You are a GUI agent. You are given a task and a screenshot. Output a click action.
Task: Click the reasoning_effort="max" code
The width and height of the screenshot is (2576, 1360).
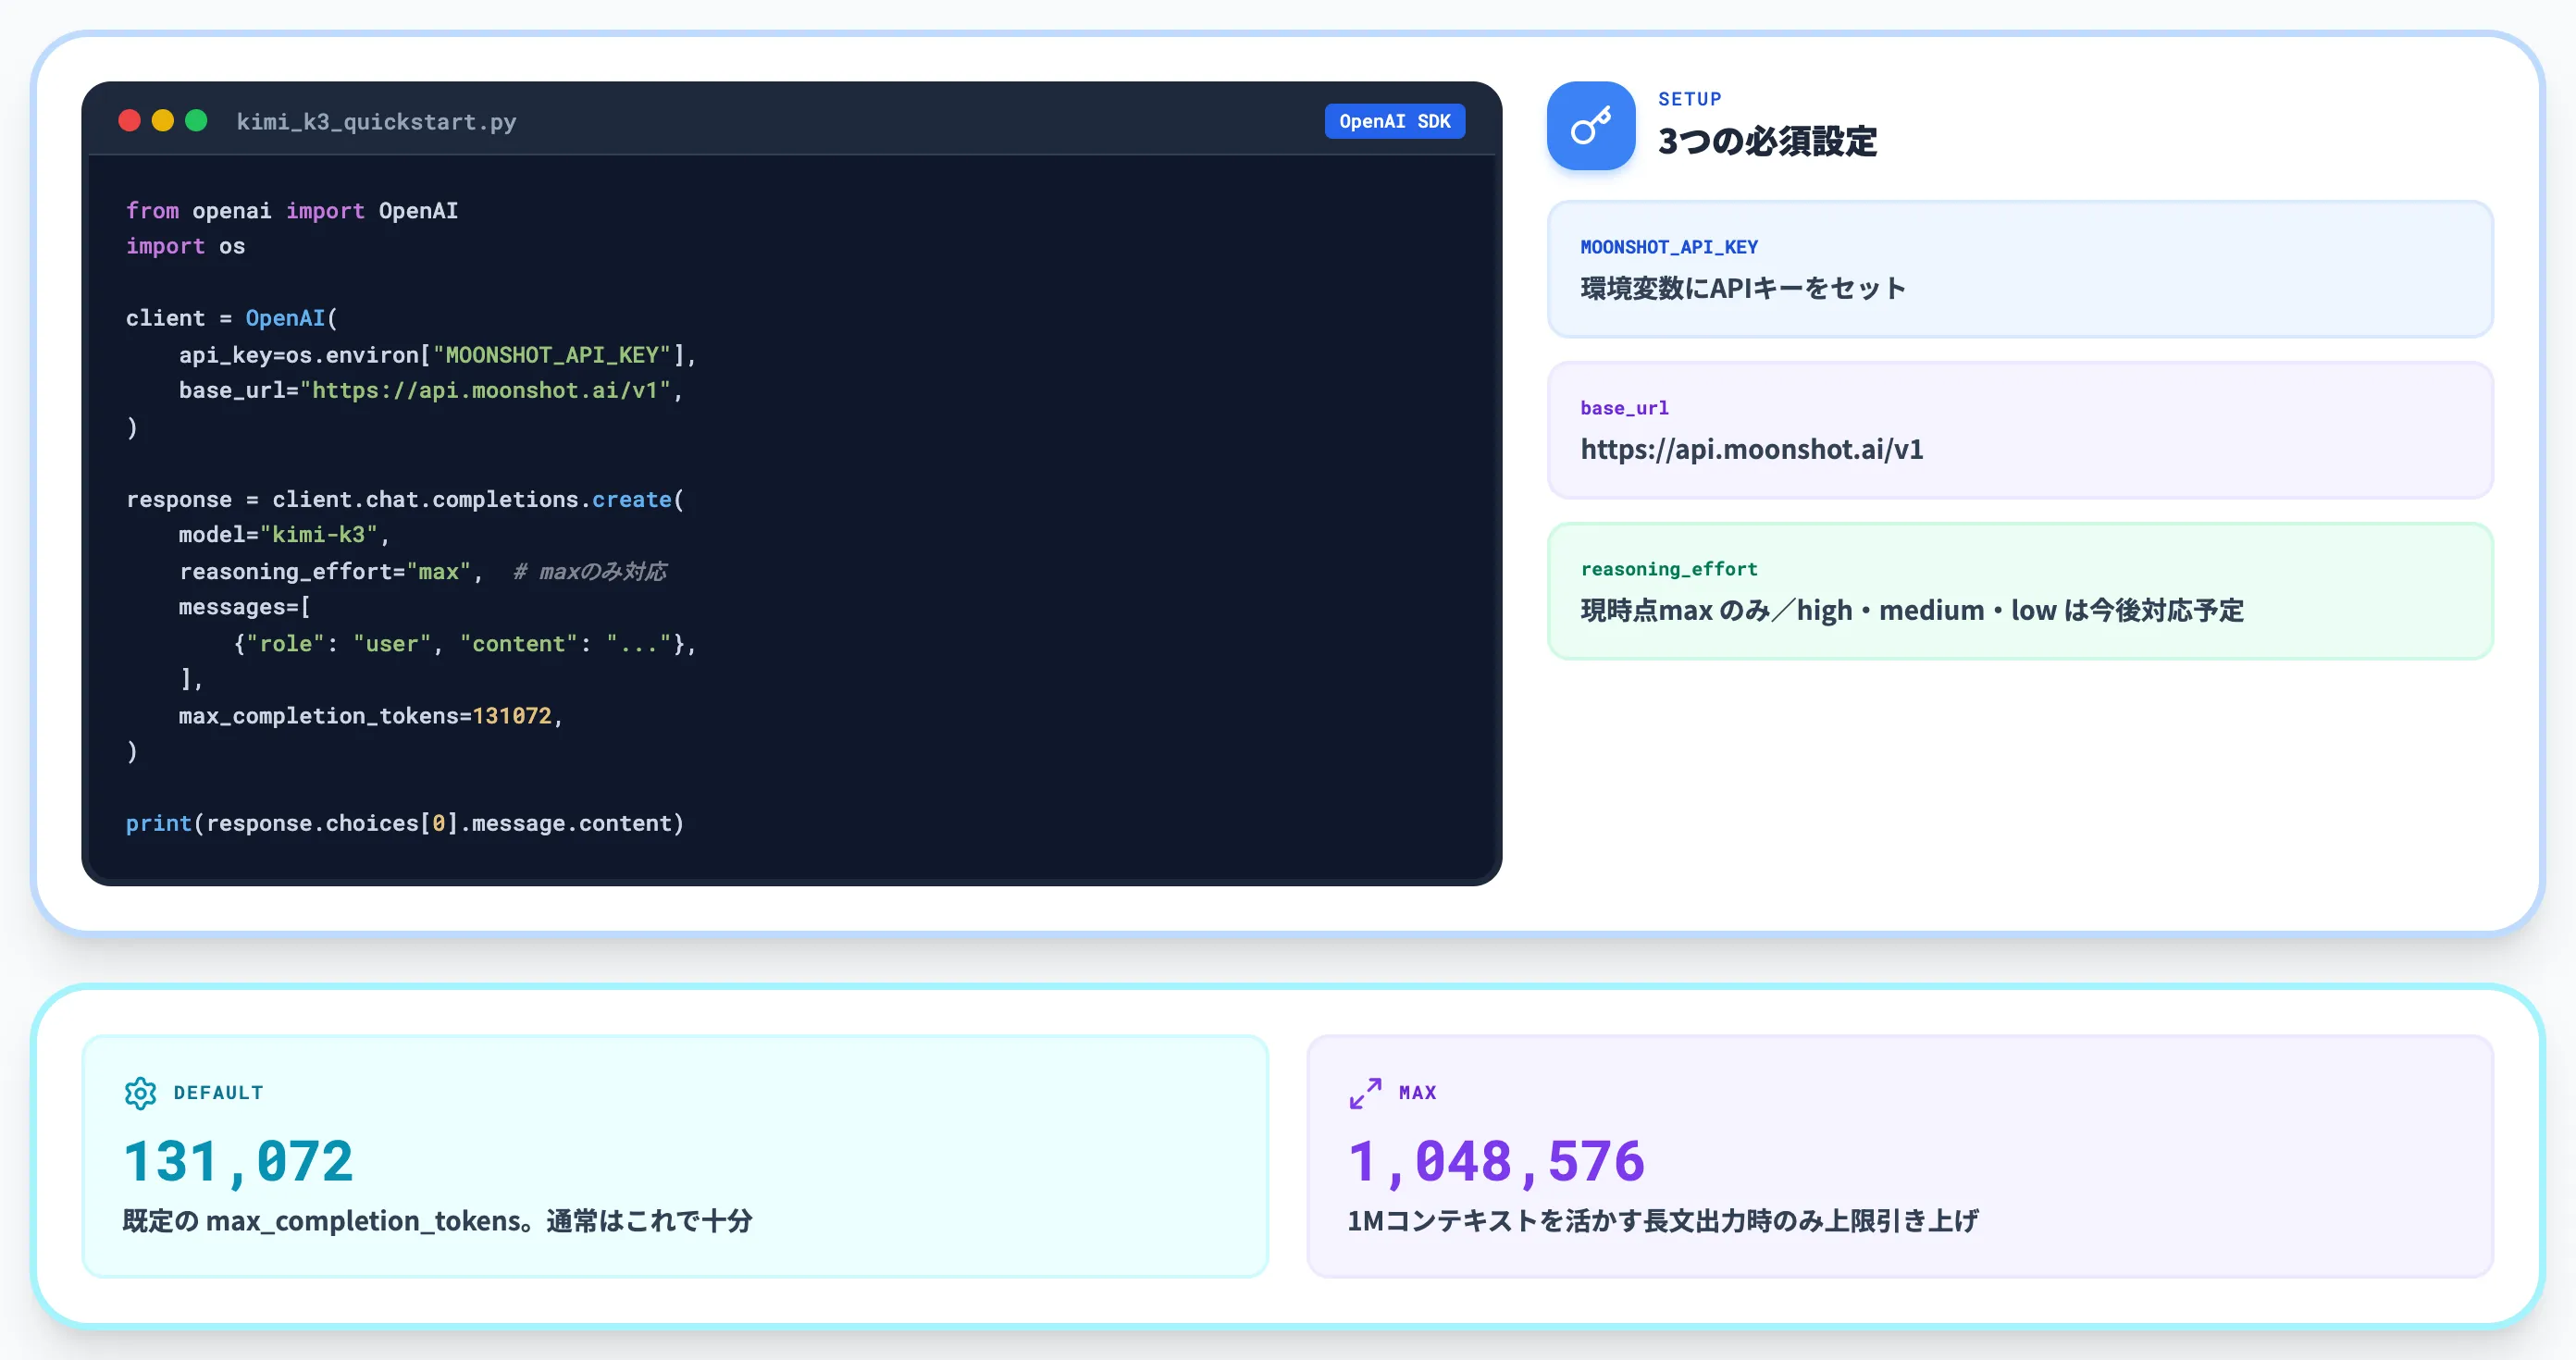(x=331, y=572)
